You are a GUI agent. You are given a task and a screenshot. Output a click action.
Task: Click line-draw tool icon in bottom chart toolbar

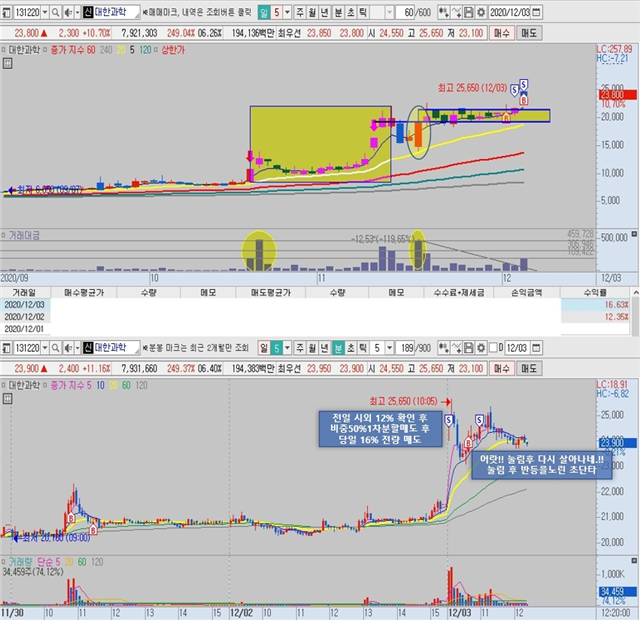pyautogui.click(x=457, y=348)
